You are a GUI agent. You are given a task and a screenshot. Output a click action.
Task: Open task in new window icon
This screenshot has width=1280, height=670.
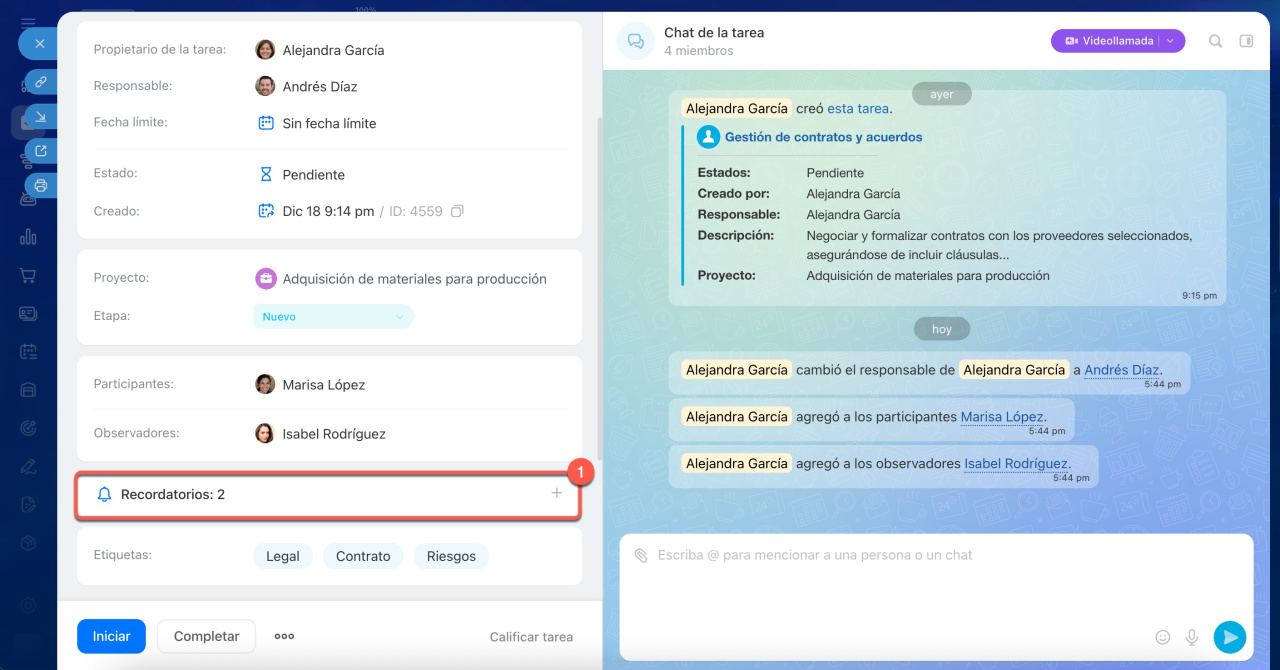[40, 151]
